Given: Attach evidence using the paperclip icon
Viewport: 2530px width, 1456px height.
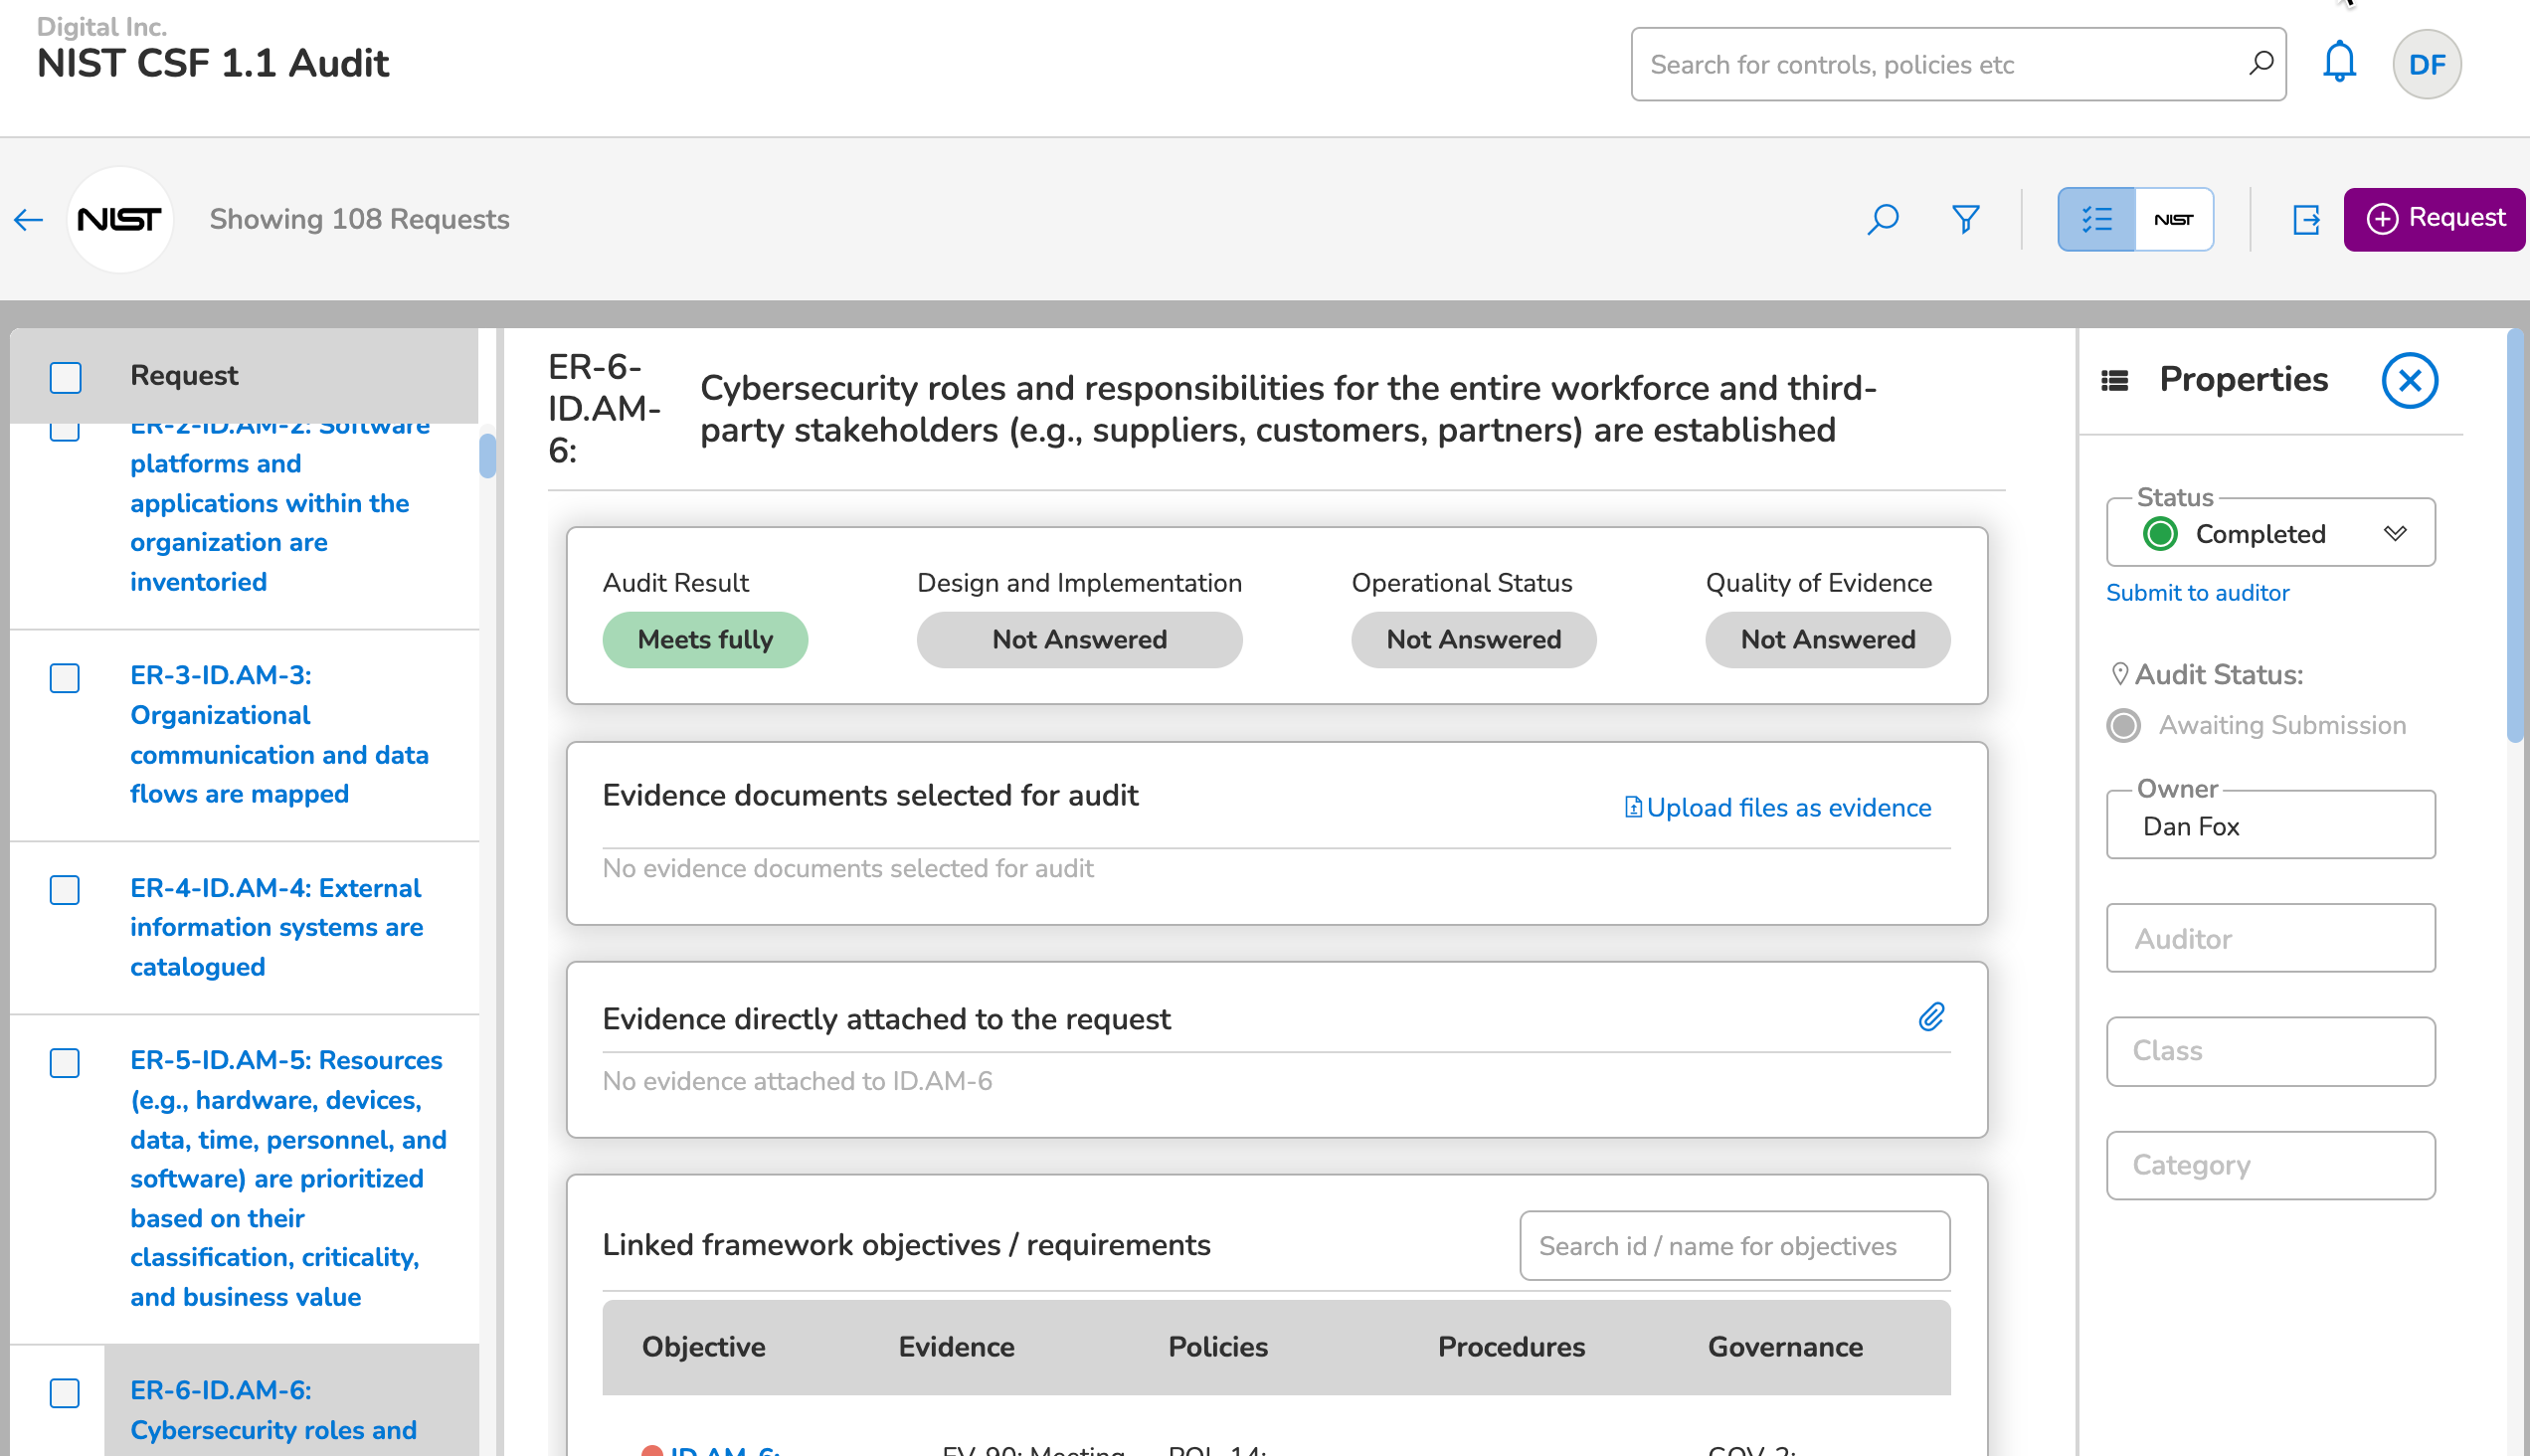Looking at the screenshot, I should coord(1931,1017).
